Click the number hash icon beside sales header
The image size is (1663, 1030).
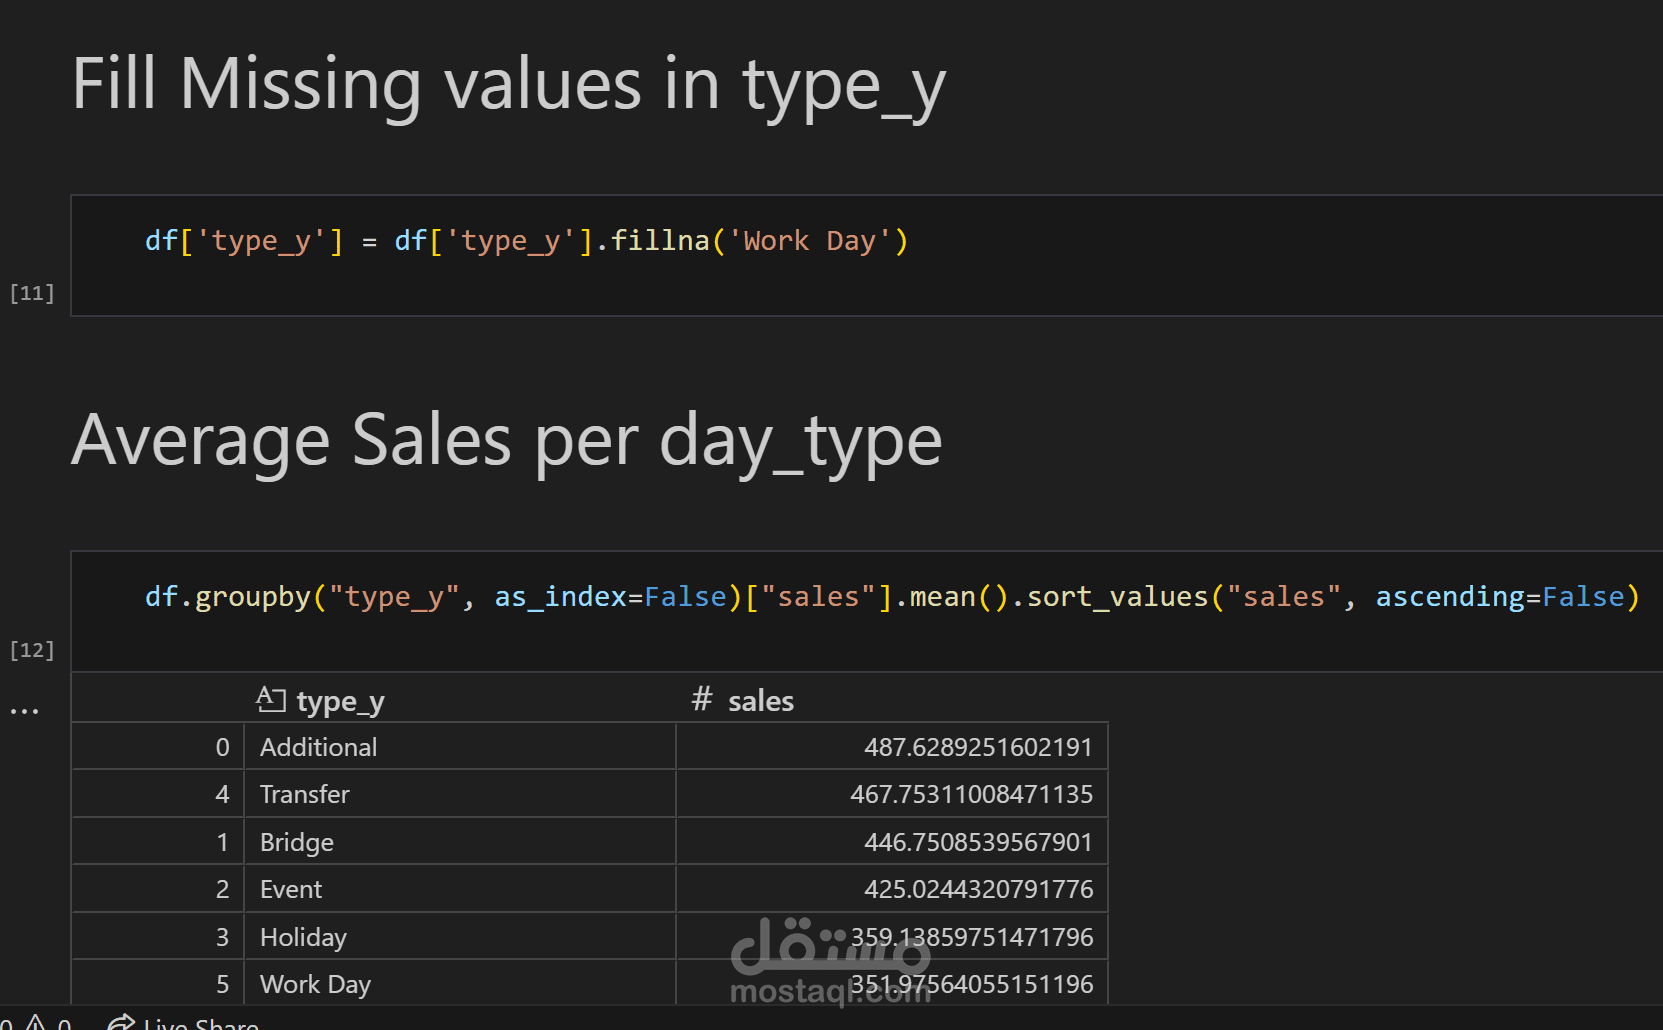click(702, 699)
